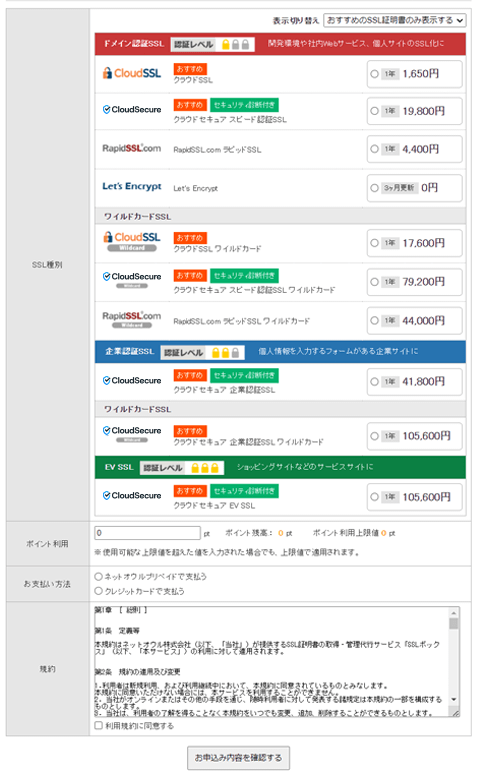Pay with ネットオウルプリペイド radio option
480x778 pixels.
(98, 577)
